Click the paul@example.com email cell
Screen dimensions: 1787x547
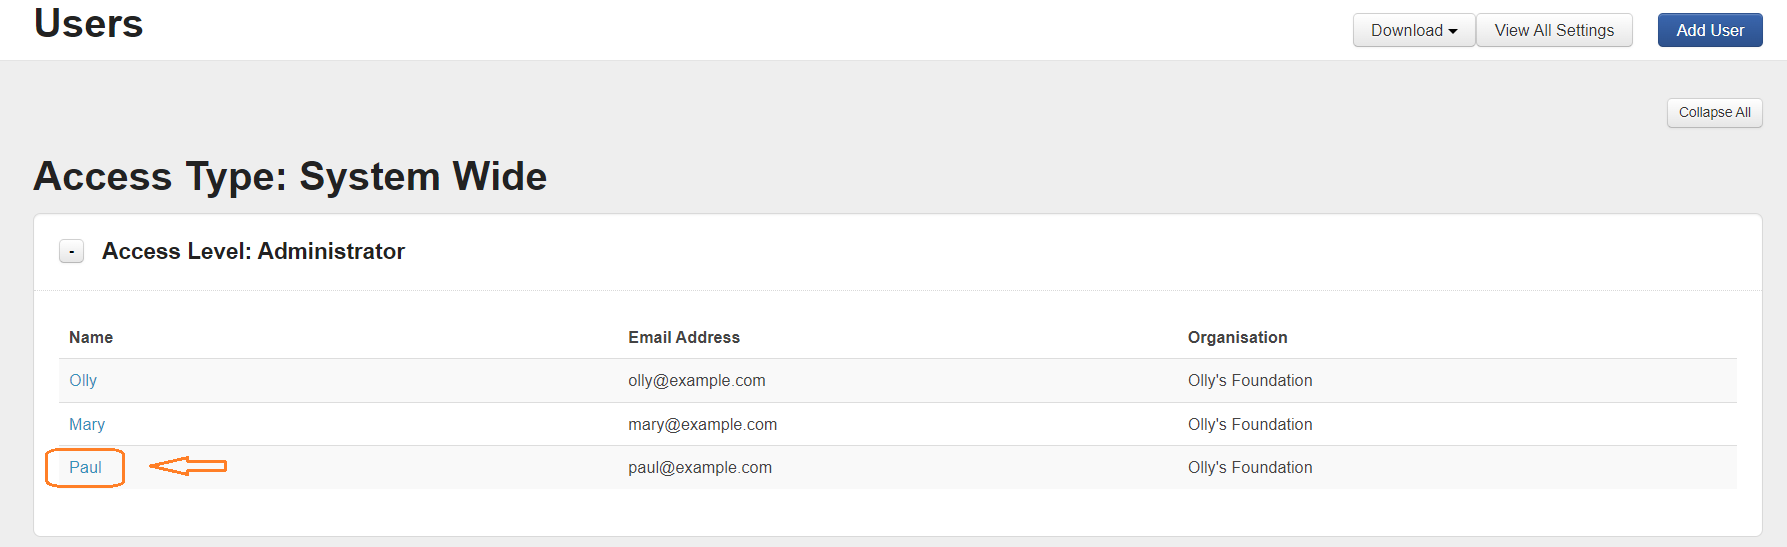(x=700, y=468)
